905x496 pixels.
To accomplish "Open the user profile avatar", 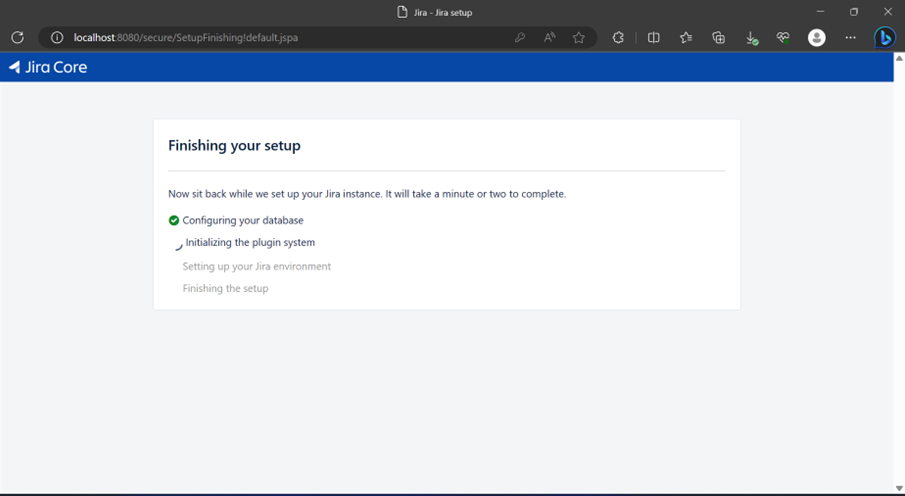I will coord(817,38).
